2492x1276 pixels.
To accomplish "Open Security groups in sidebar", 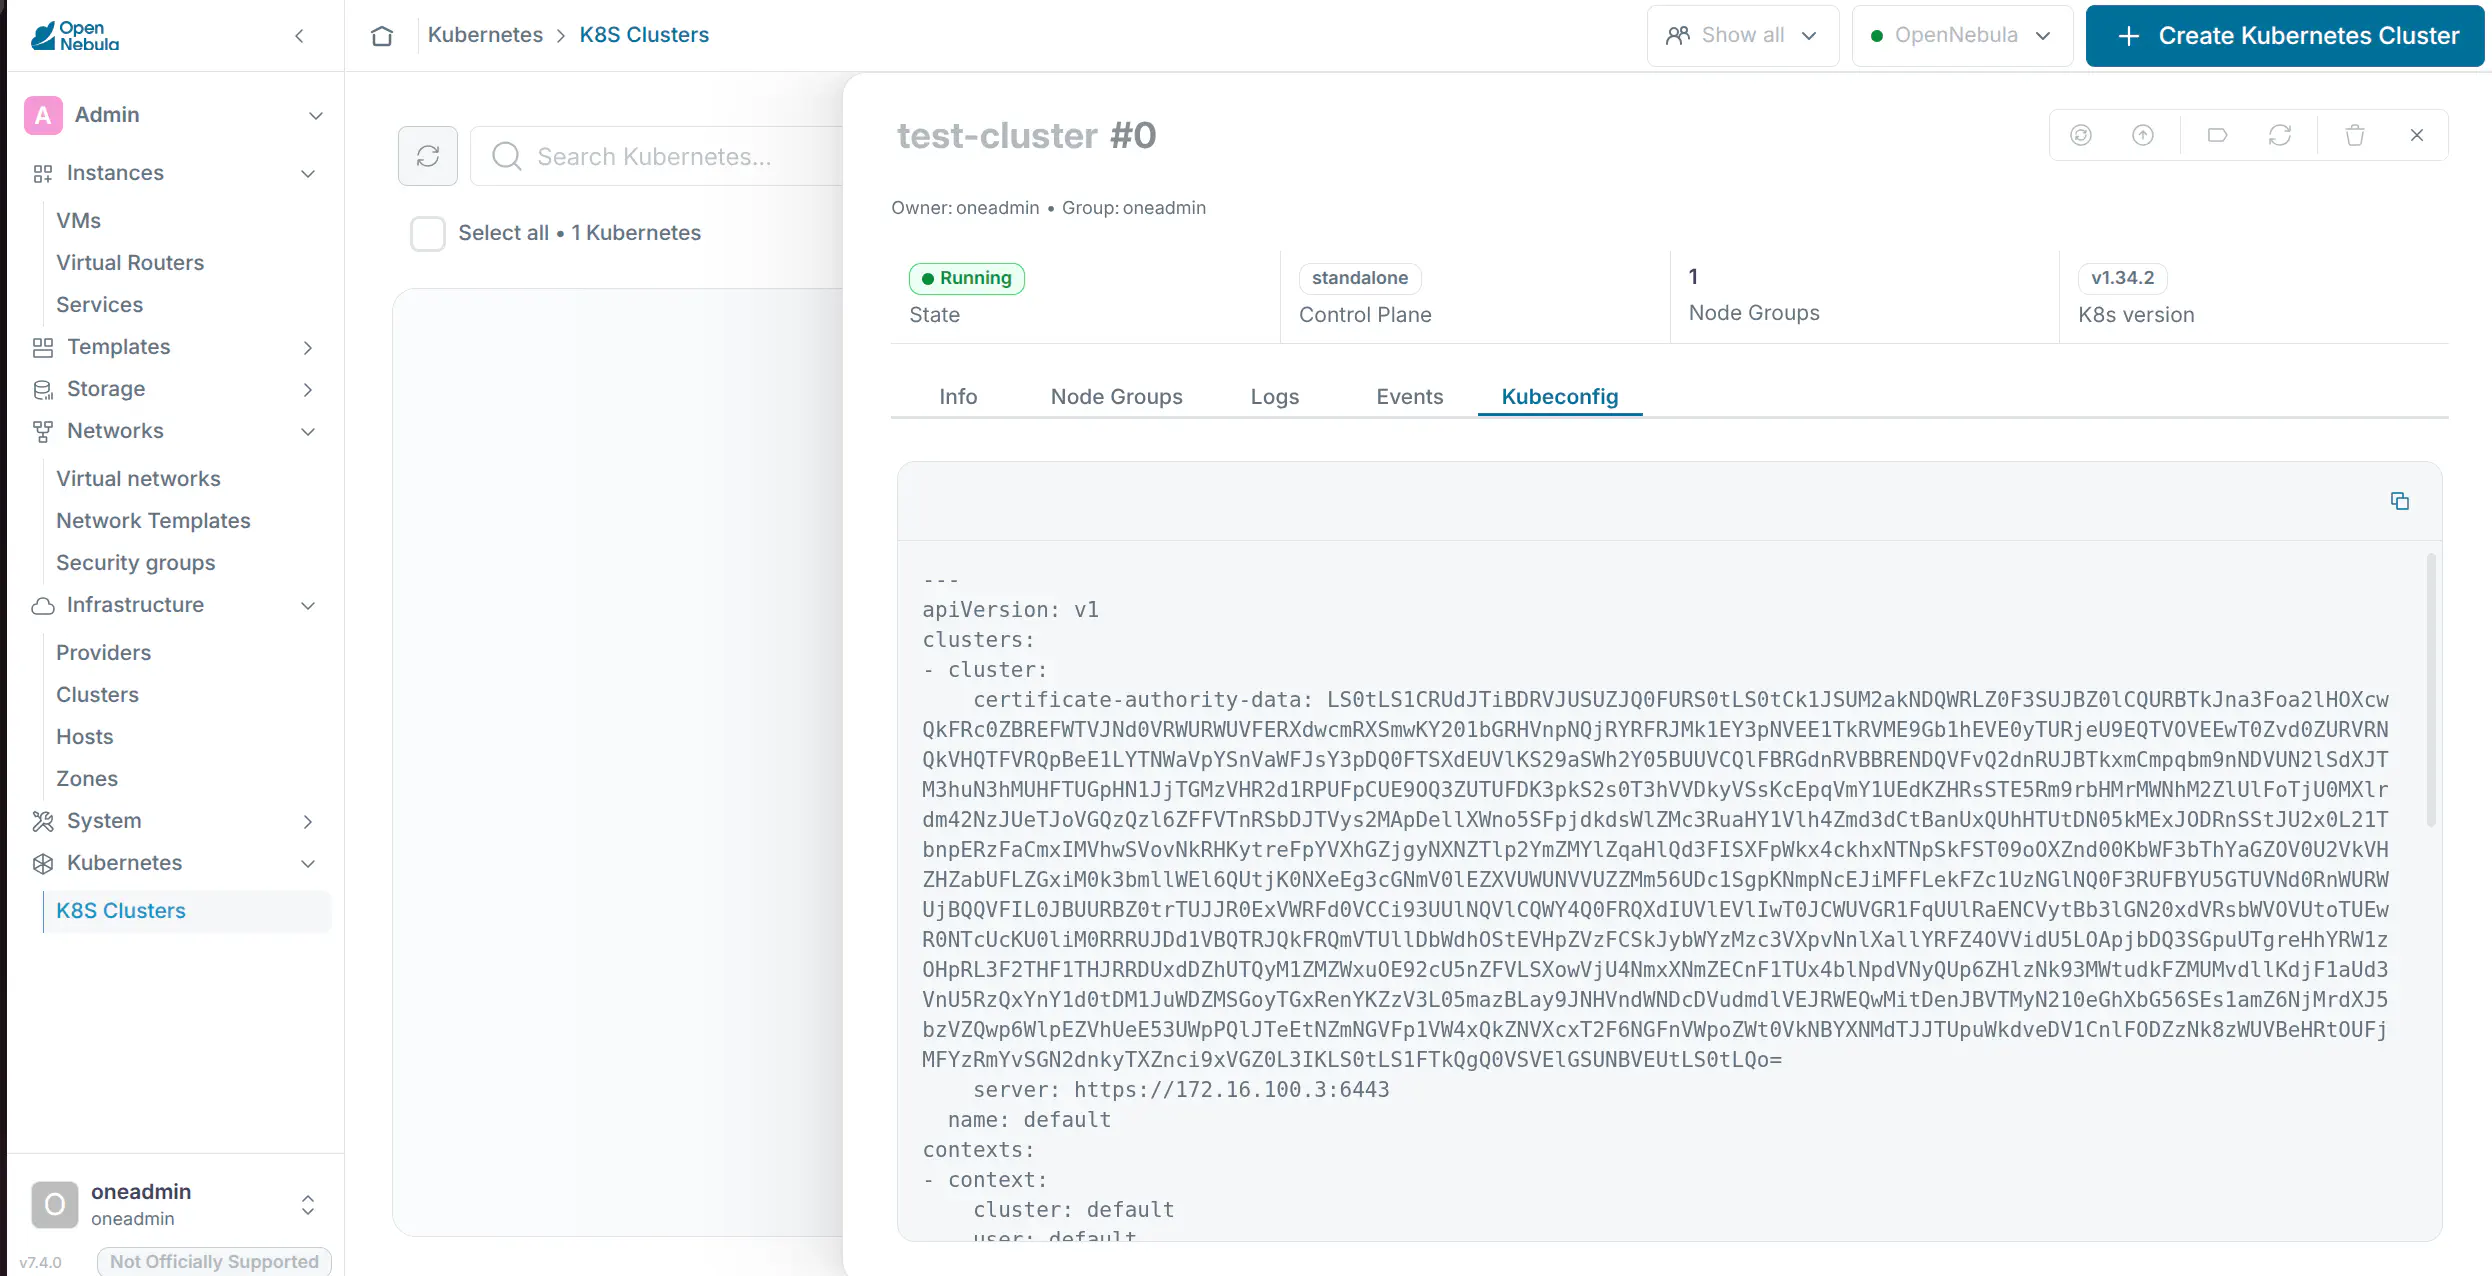I will tap(135, 563).
